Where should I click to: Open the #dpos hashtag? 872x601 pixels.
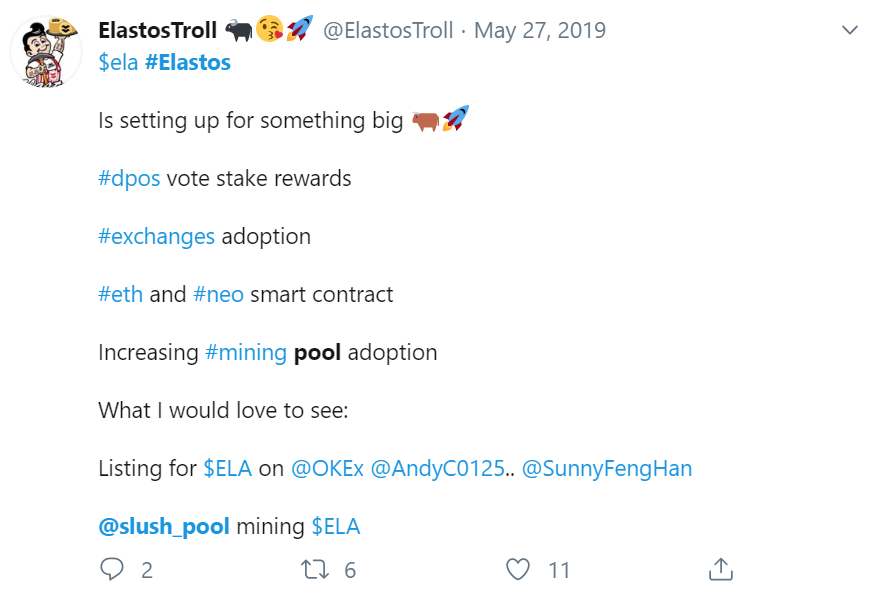[x=129, y=179]
